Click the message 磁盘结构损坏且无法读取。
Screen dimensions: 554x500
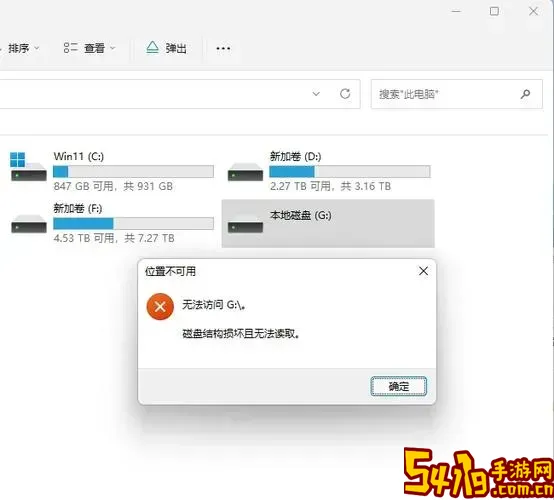[x=241, y=333]
